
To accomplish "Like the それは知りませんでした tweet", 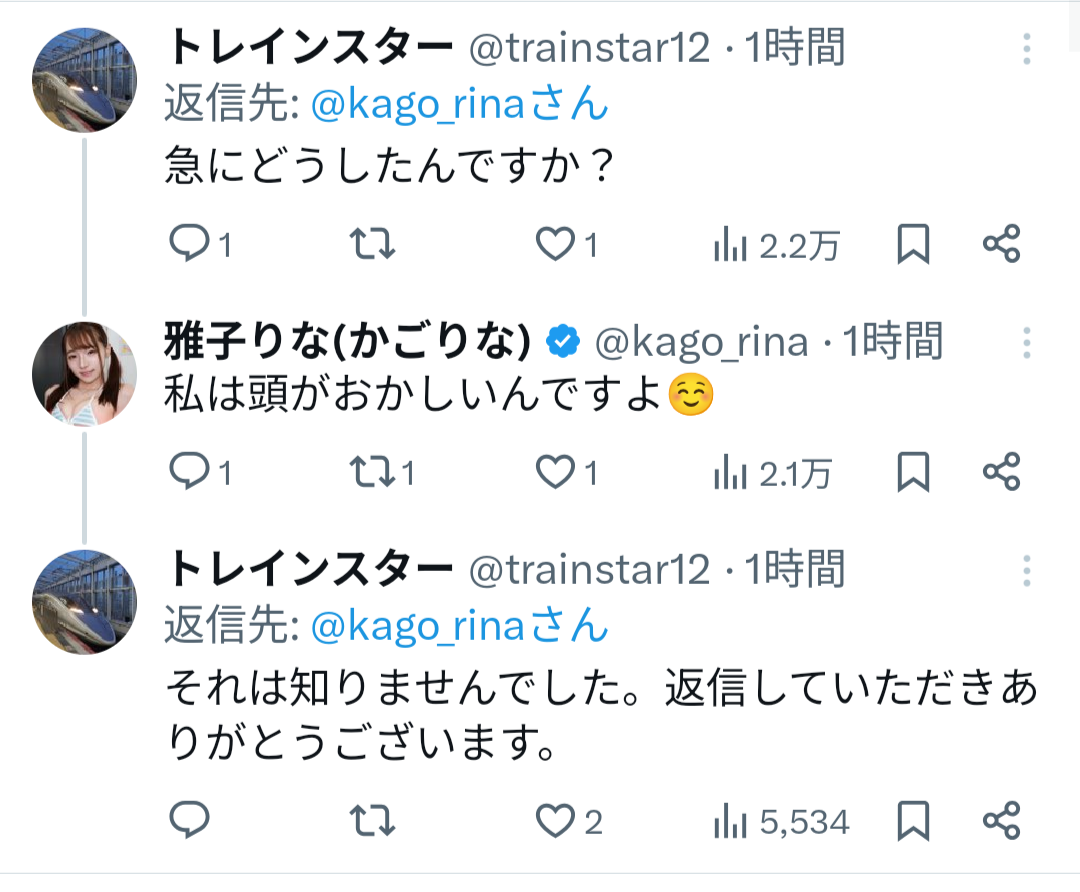I will 554,822.
